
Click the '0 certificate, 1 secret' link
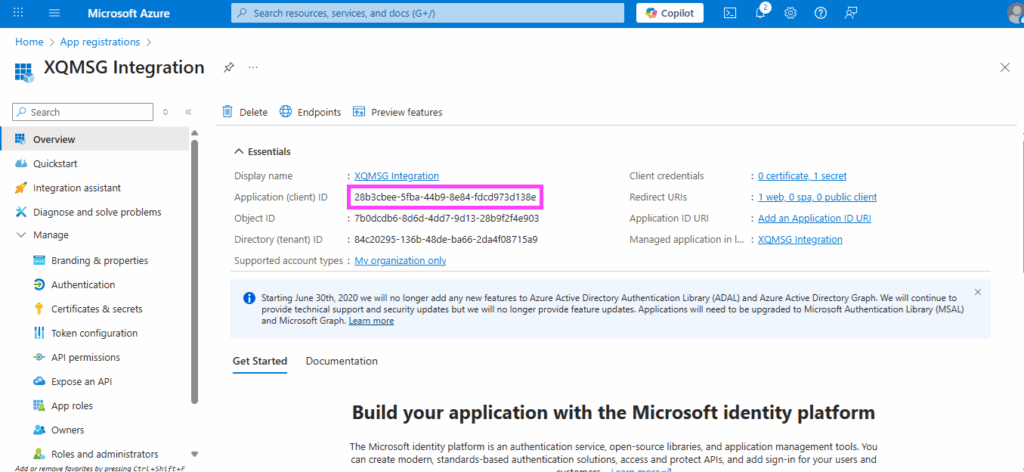802,176
